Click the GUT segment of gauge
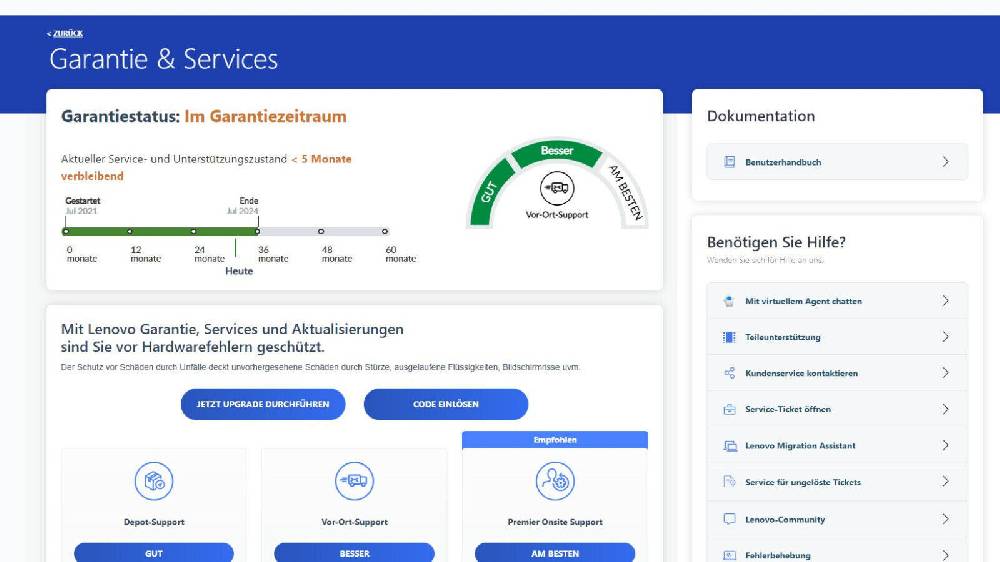Screen dimensions: 1000x562 click(491, 193)
